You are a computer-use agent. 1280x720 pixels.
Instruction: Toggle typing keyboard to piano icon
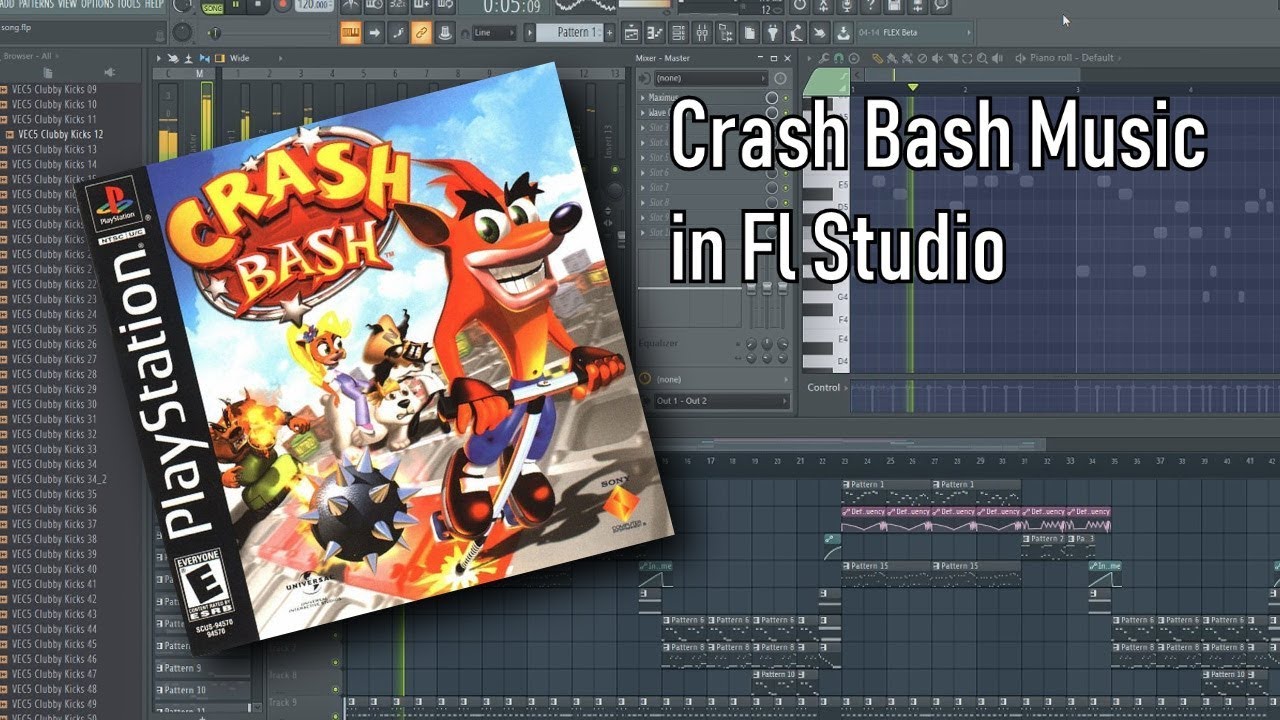point(350,33)
